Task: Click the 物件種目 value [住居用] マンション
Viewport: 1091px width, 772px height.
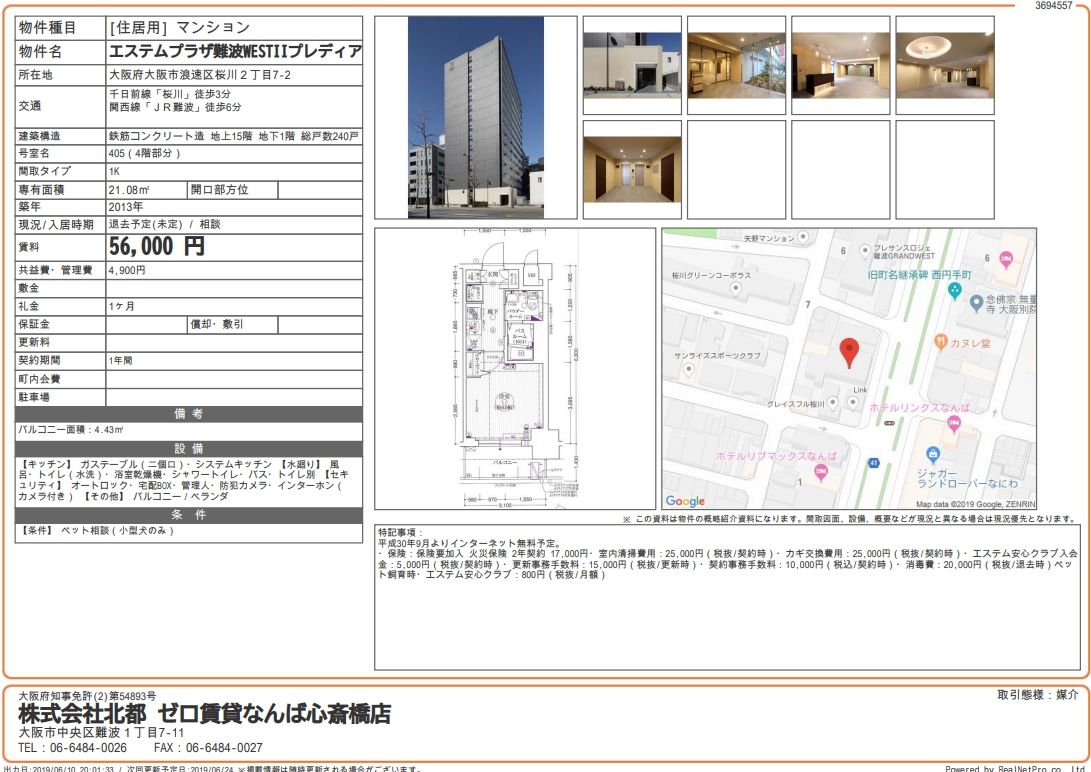Action: coord(179,27)
